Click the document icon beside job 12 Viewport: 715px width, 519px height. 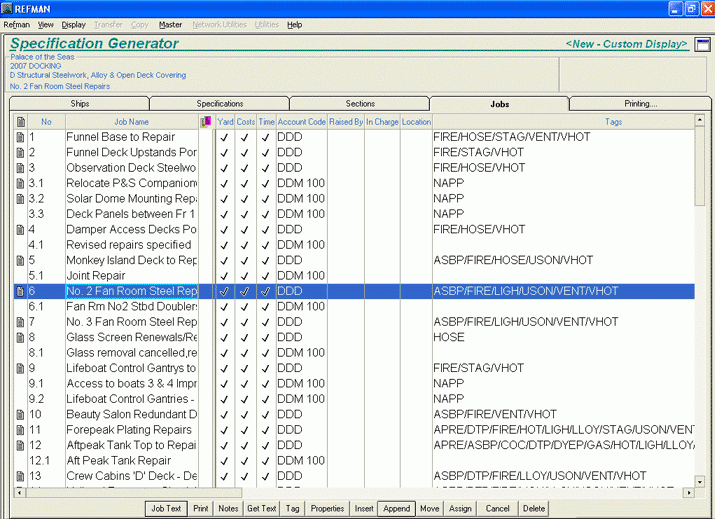click(x=20, y=445)
